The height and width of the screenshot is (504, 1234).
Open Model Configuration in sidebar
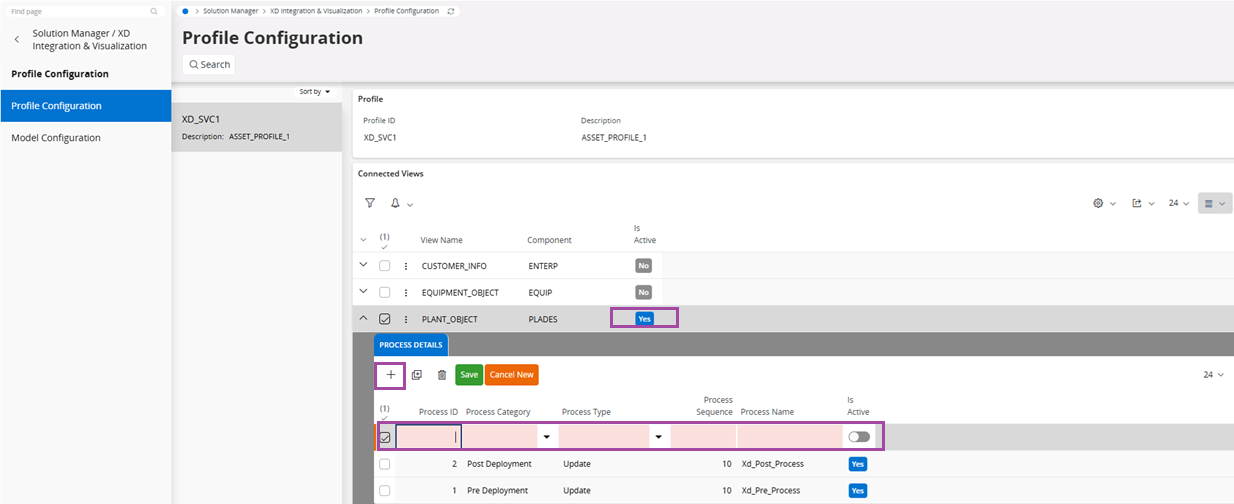point(56,138)
